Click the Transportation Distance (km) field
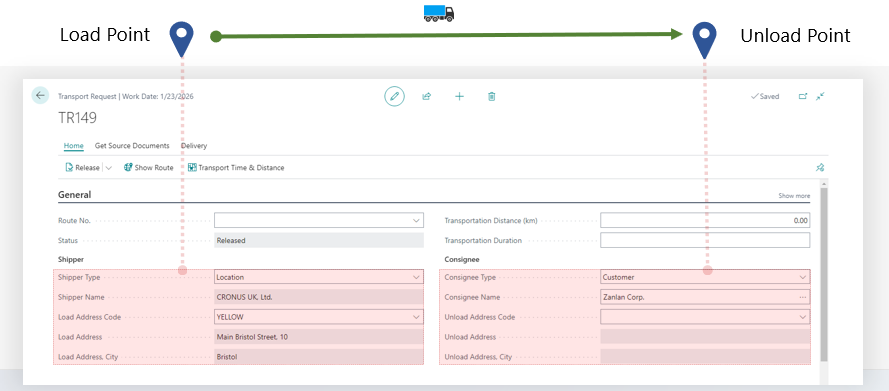 [705, 220]
